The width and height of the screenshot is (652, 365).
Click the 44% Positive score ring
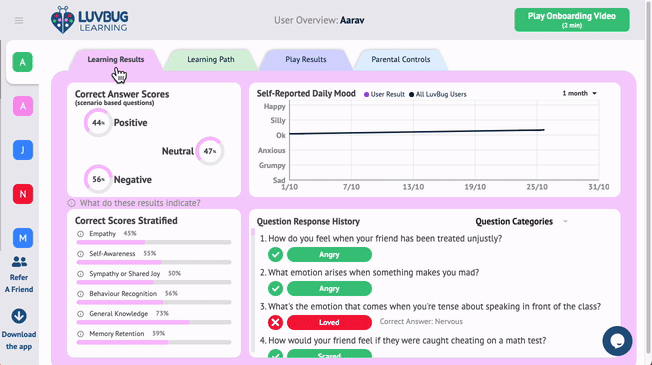click(x=98, y=123)
